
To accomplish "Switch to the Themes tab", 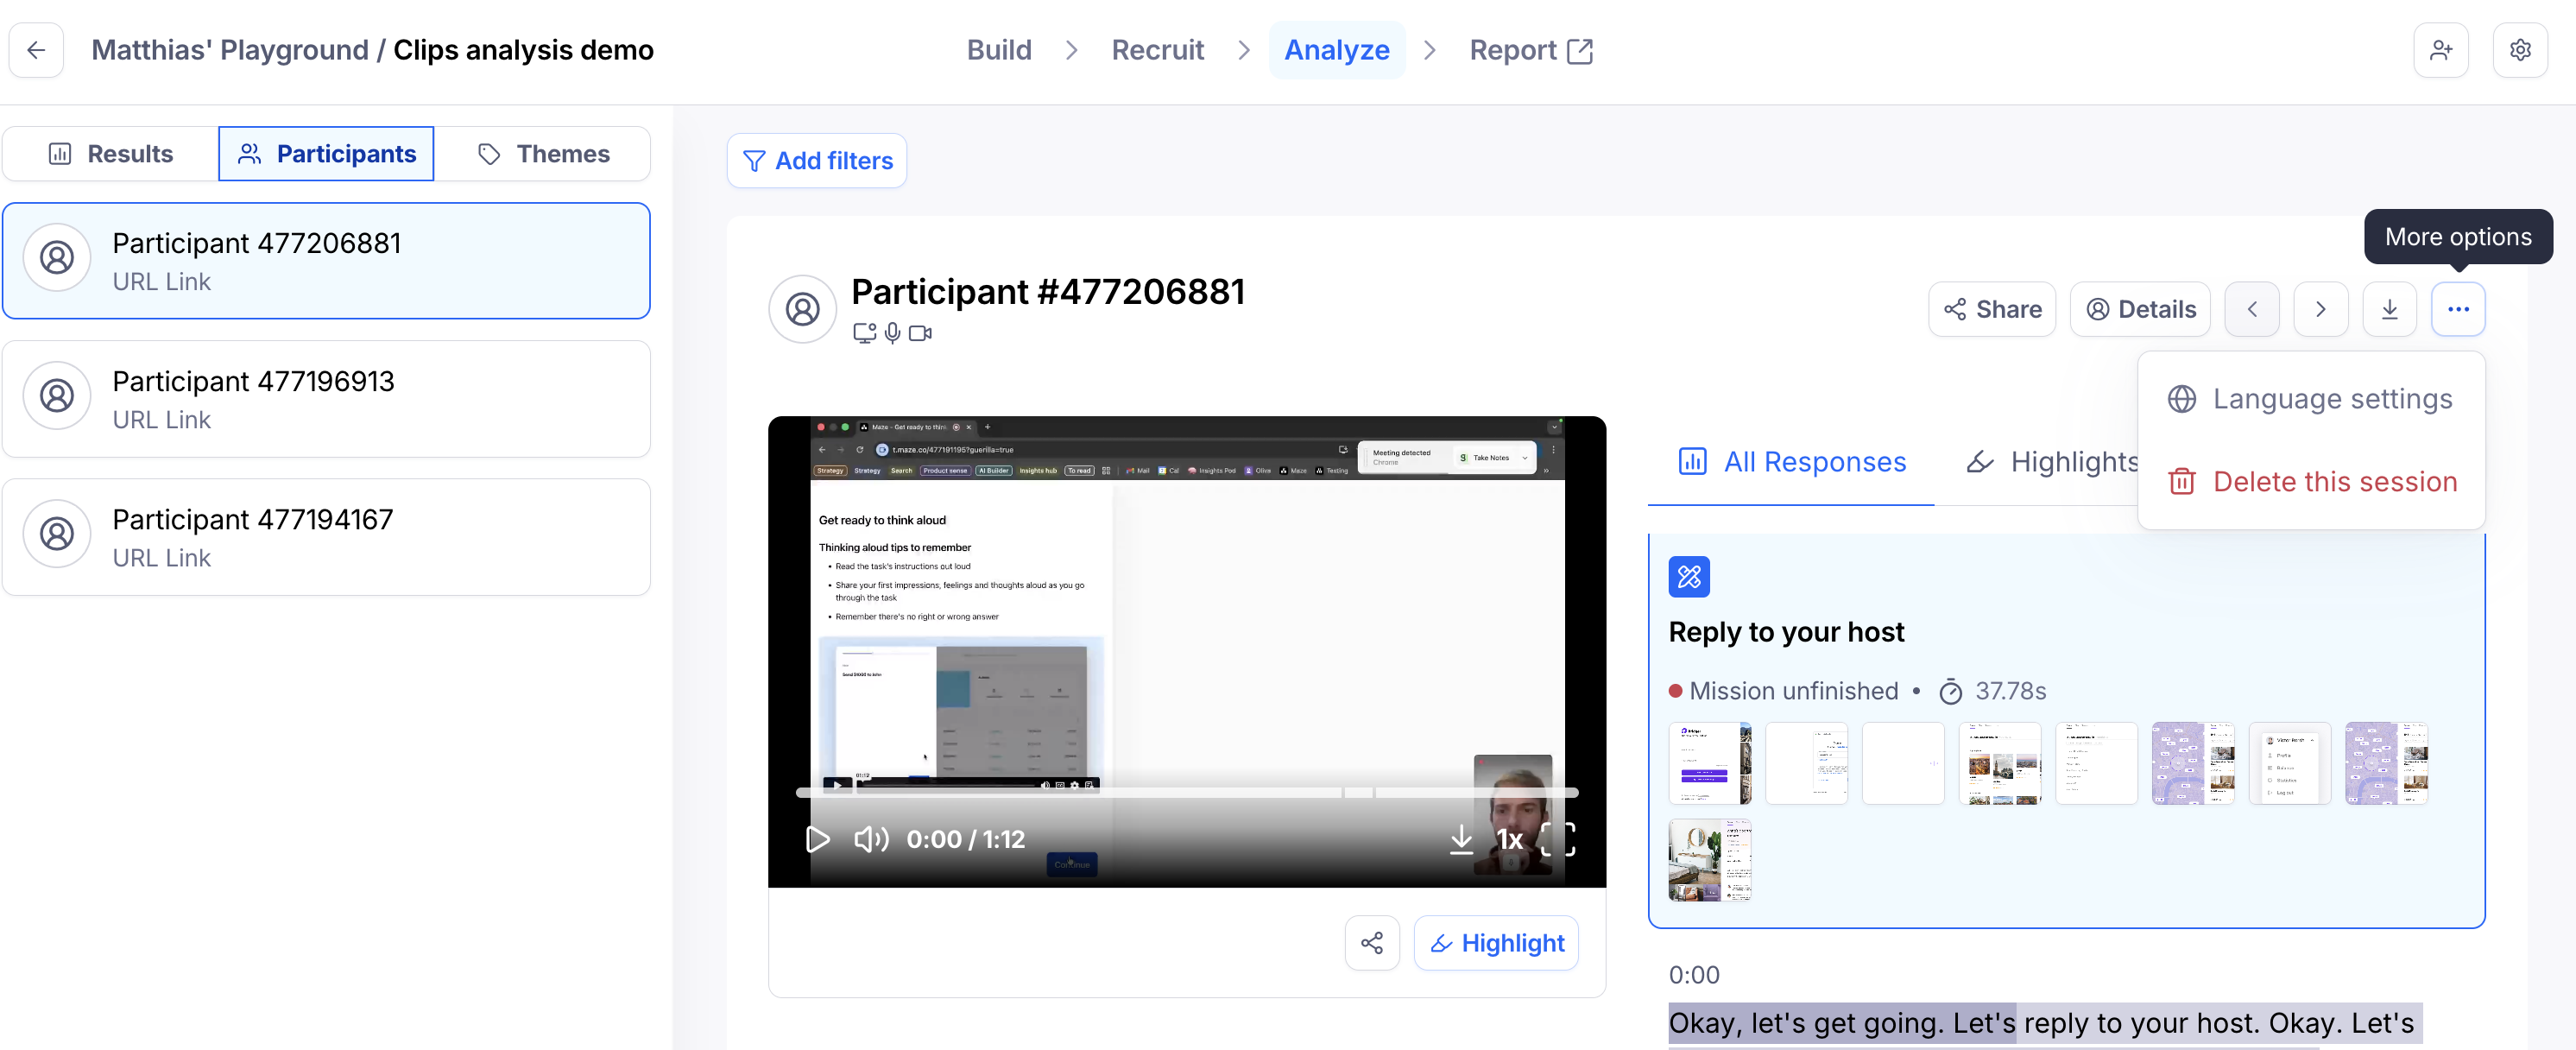I will click(x=542, y=154).
